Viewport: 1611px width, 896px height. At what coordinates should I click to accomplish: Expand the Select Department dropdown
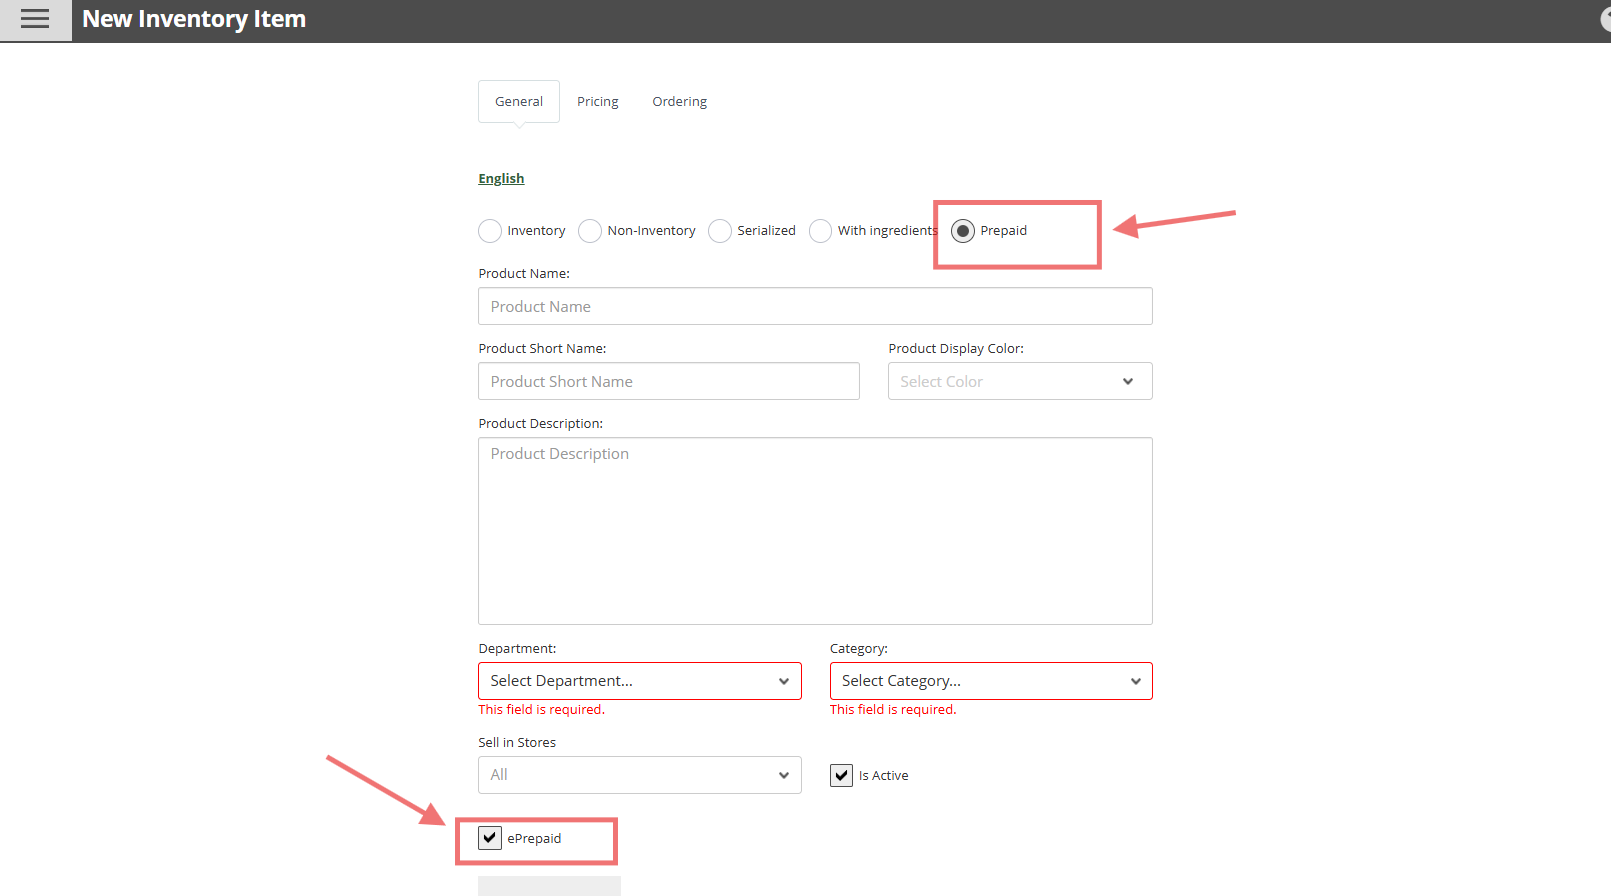(639, 681)
